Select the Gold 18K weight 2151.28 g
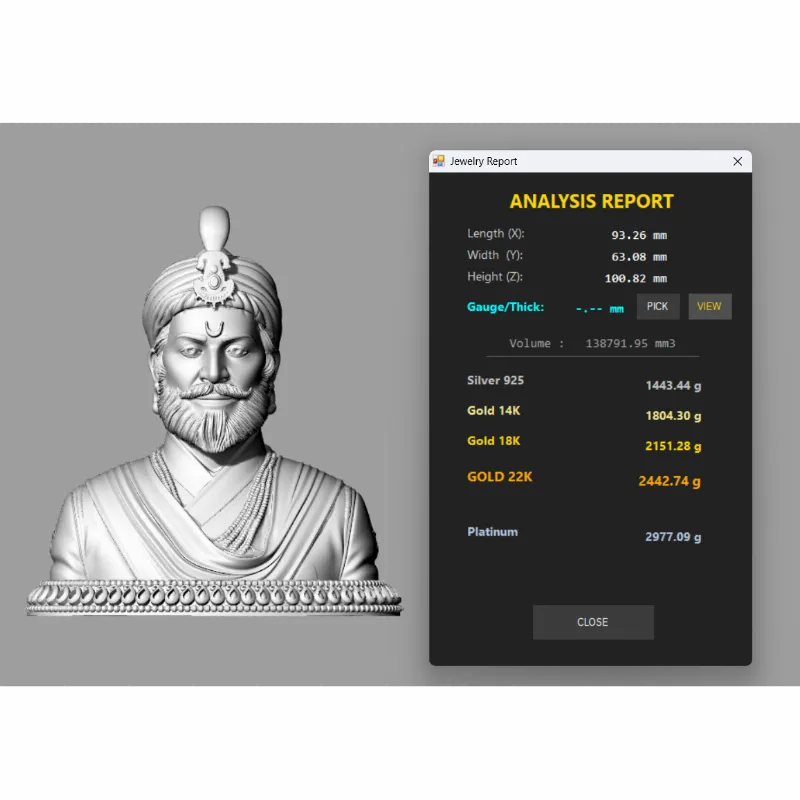The height and width of the screenshot is (800, 800). tap(673, 446)
